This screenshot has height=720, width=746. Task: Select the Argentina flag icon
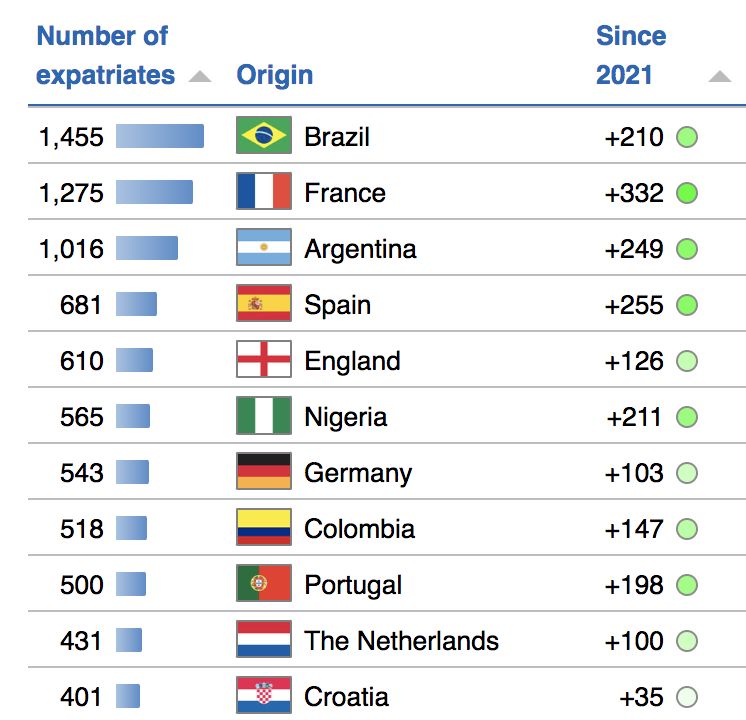click(264, 247)
